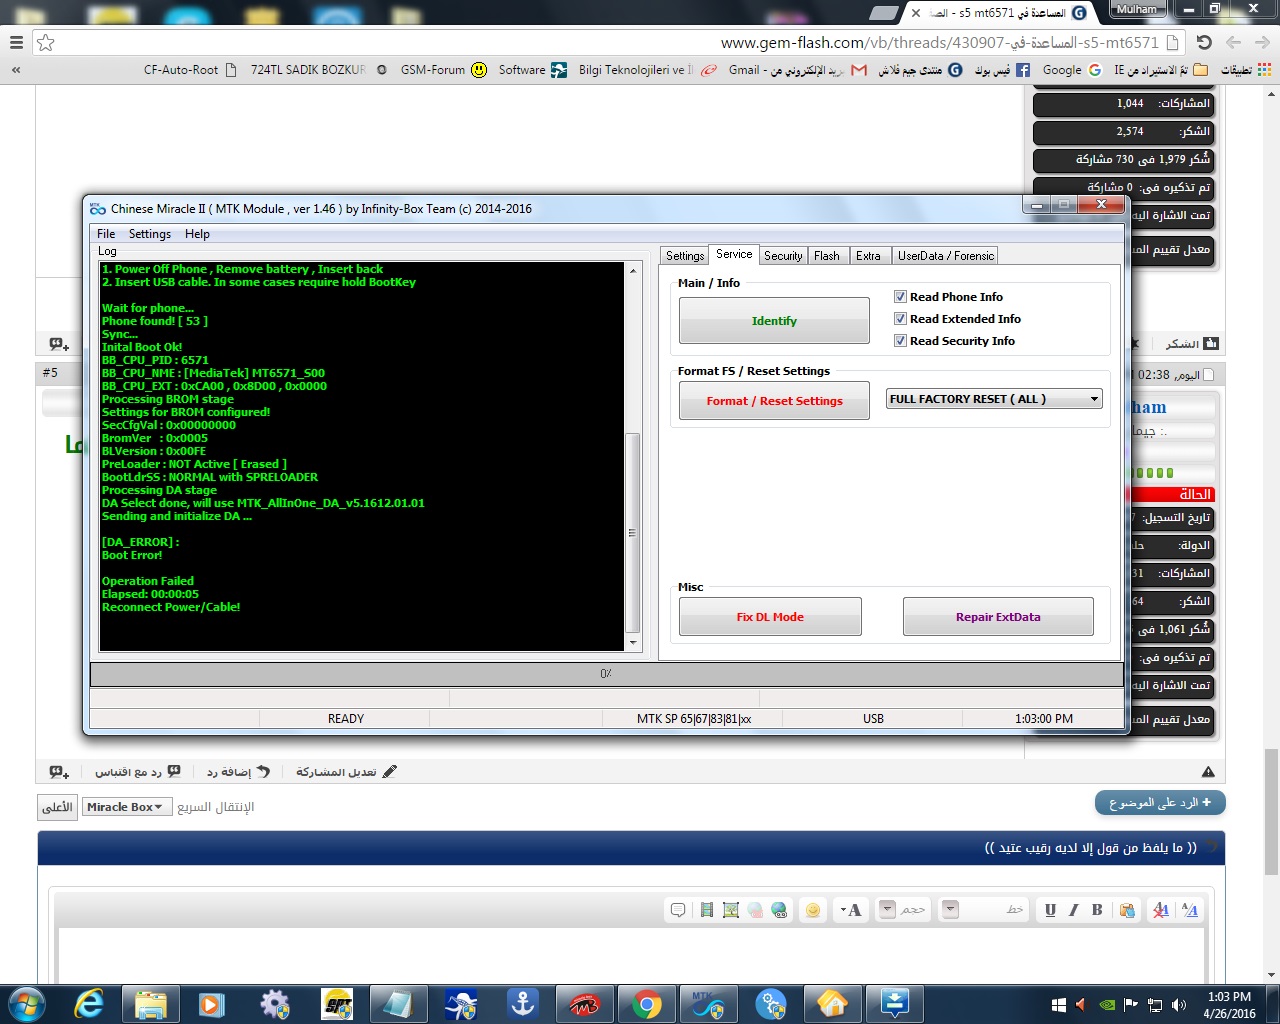This screenshot has height=1024, width=1280.
Task: Switch to the Settings tab
Action: (685, 256)
